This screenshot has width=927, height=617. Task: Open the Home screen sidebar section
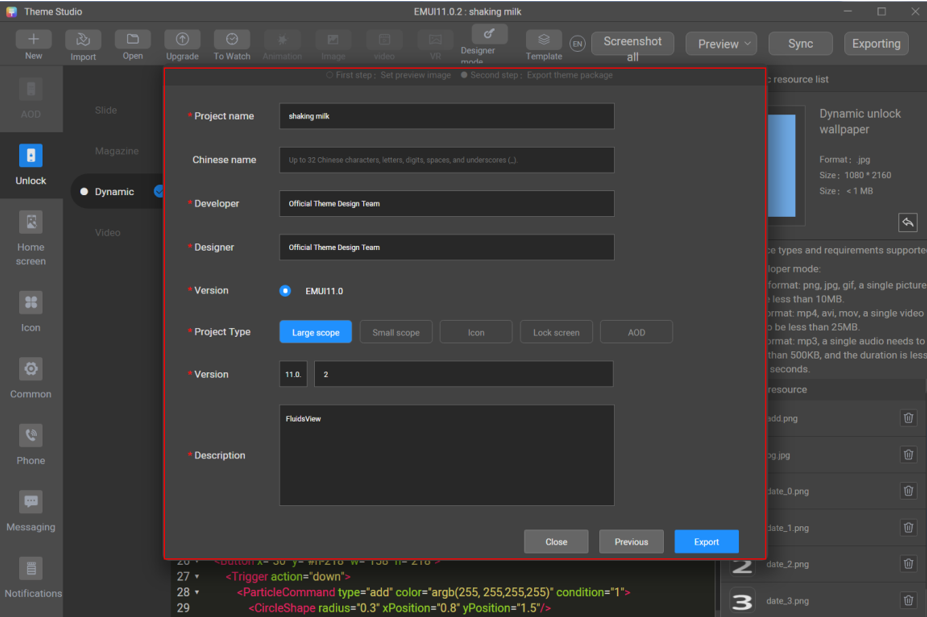tap(31, 236)
